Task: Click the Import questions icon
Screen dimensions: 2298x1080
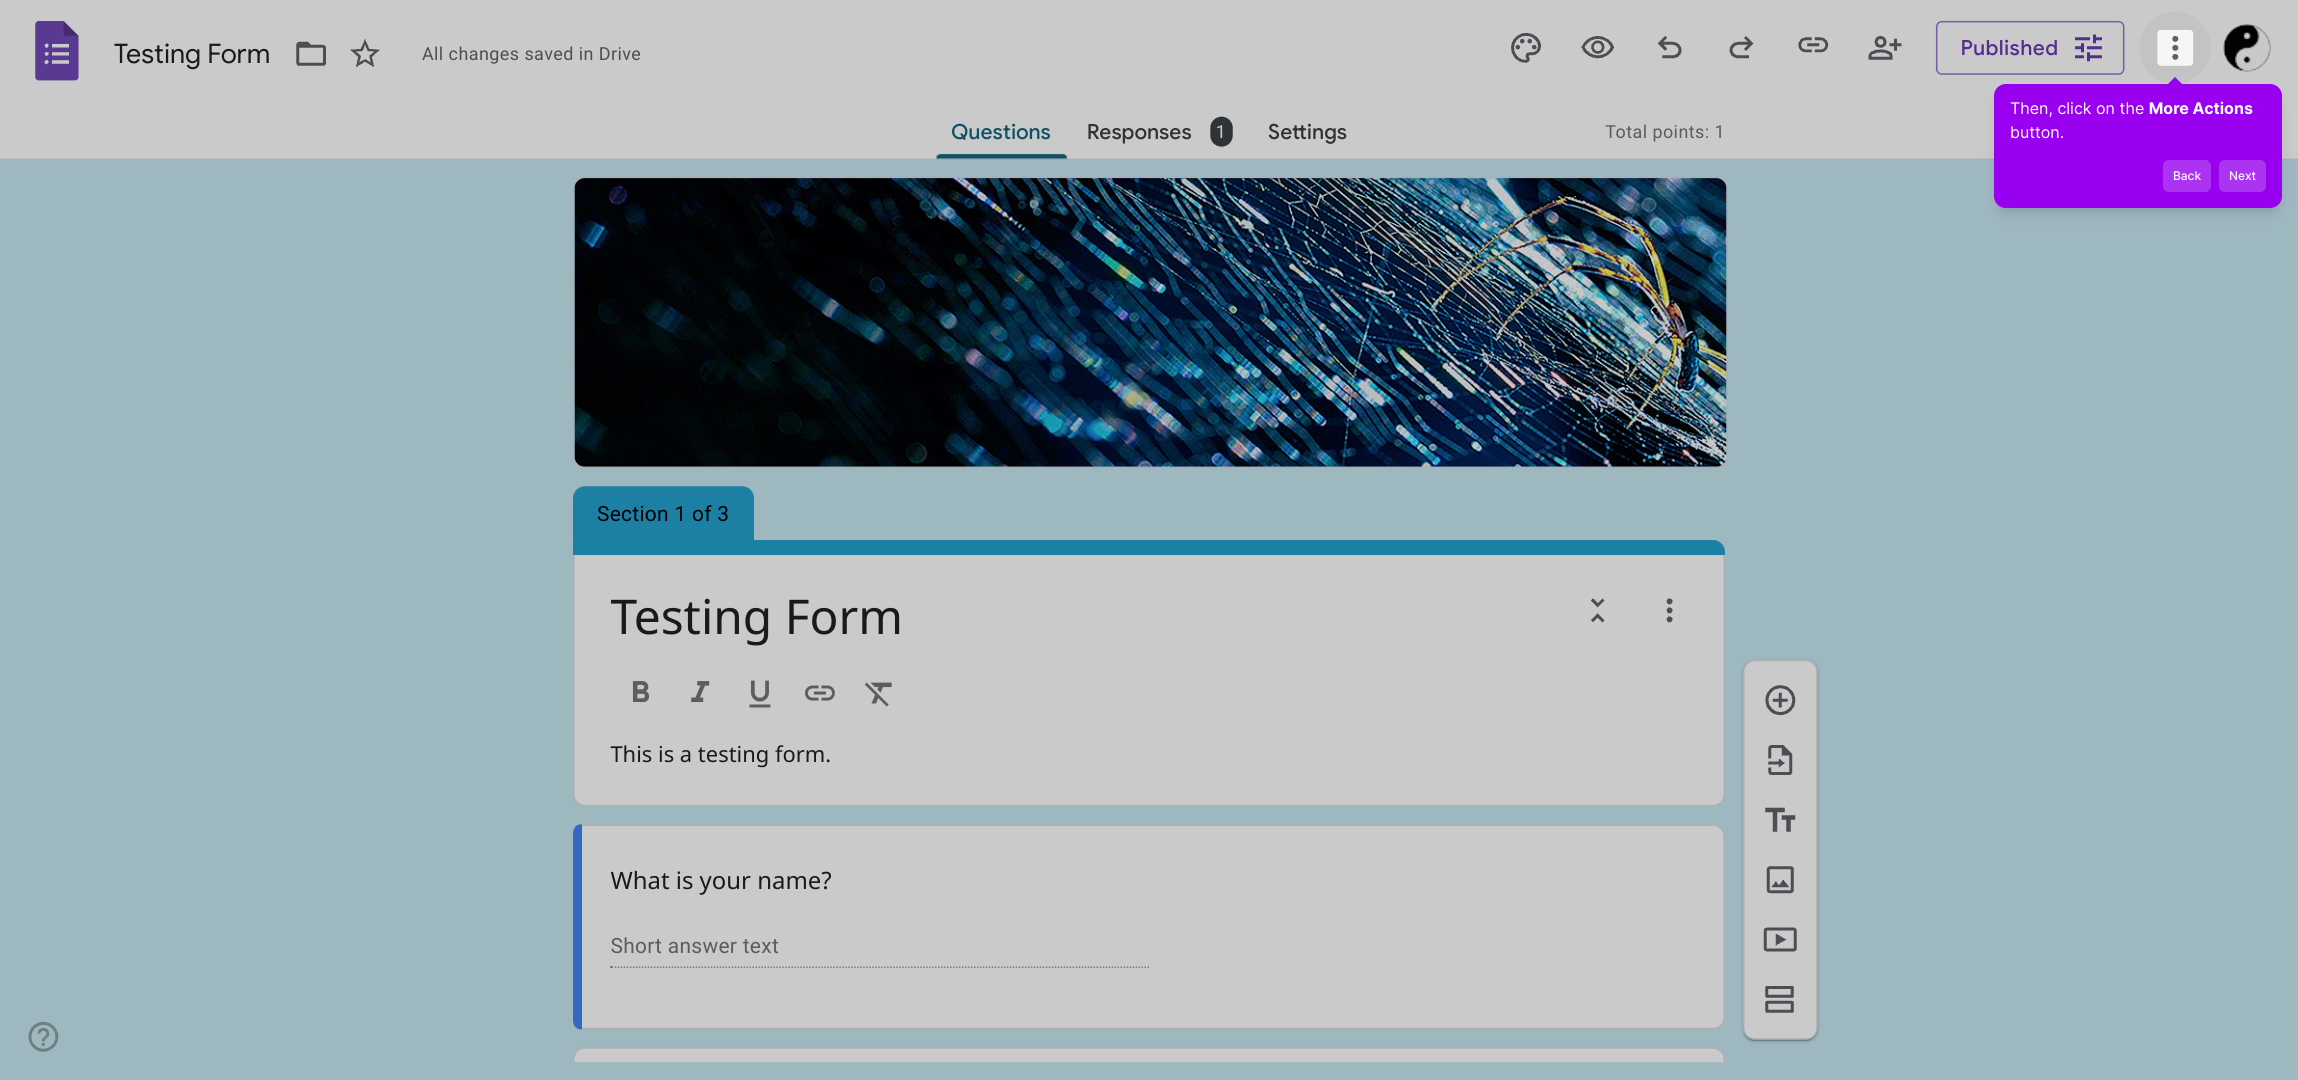Action: pos(1779,760)
